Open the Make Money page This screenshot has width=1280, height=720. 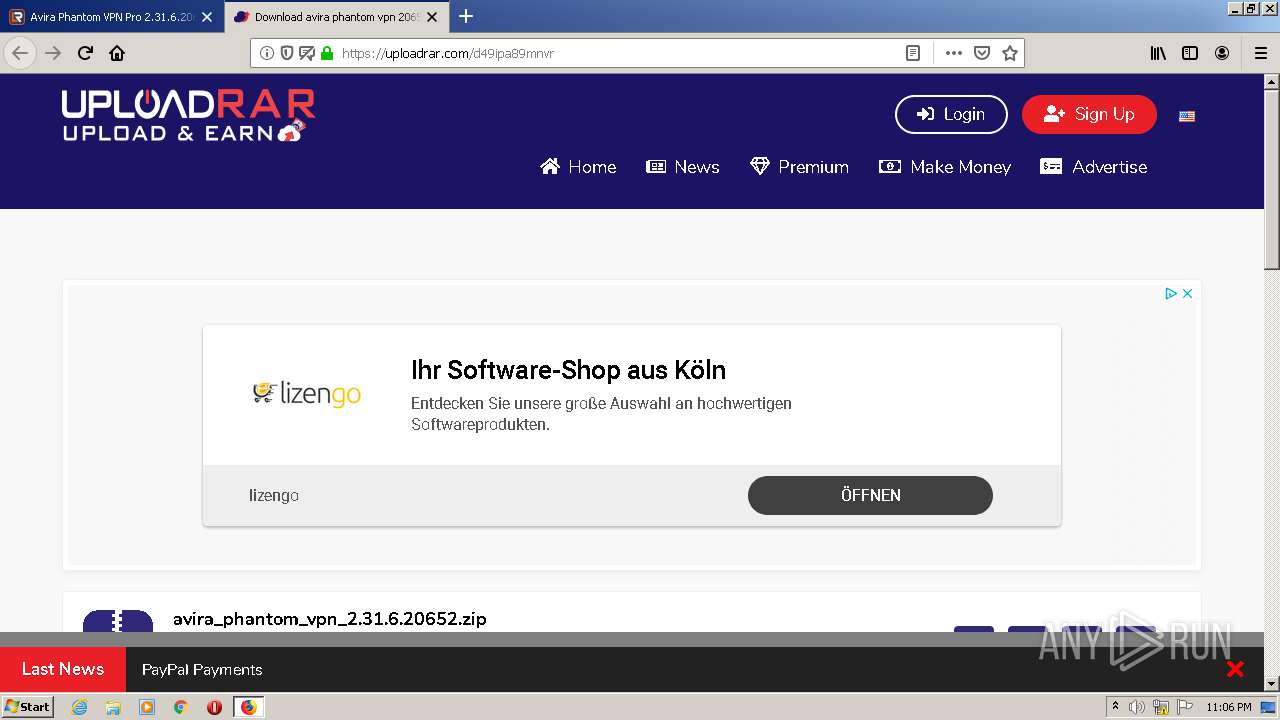pyautogui.click(x=945, y=167)
